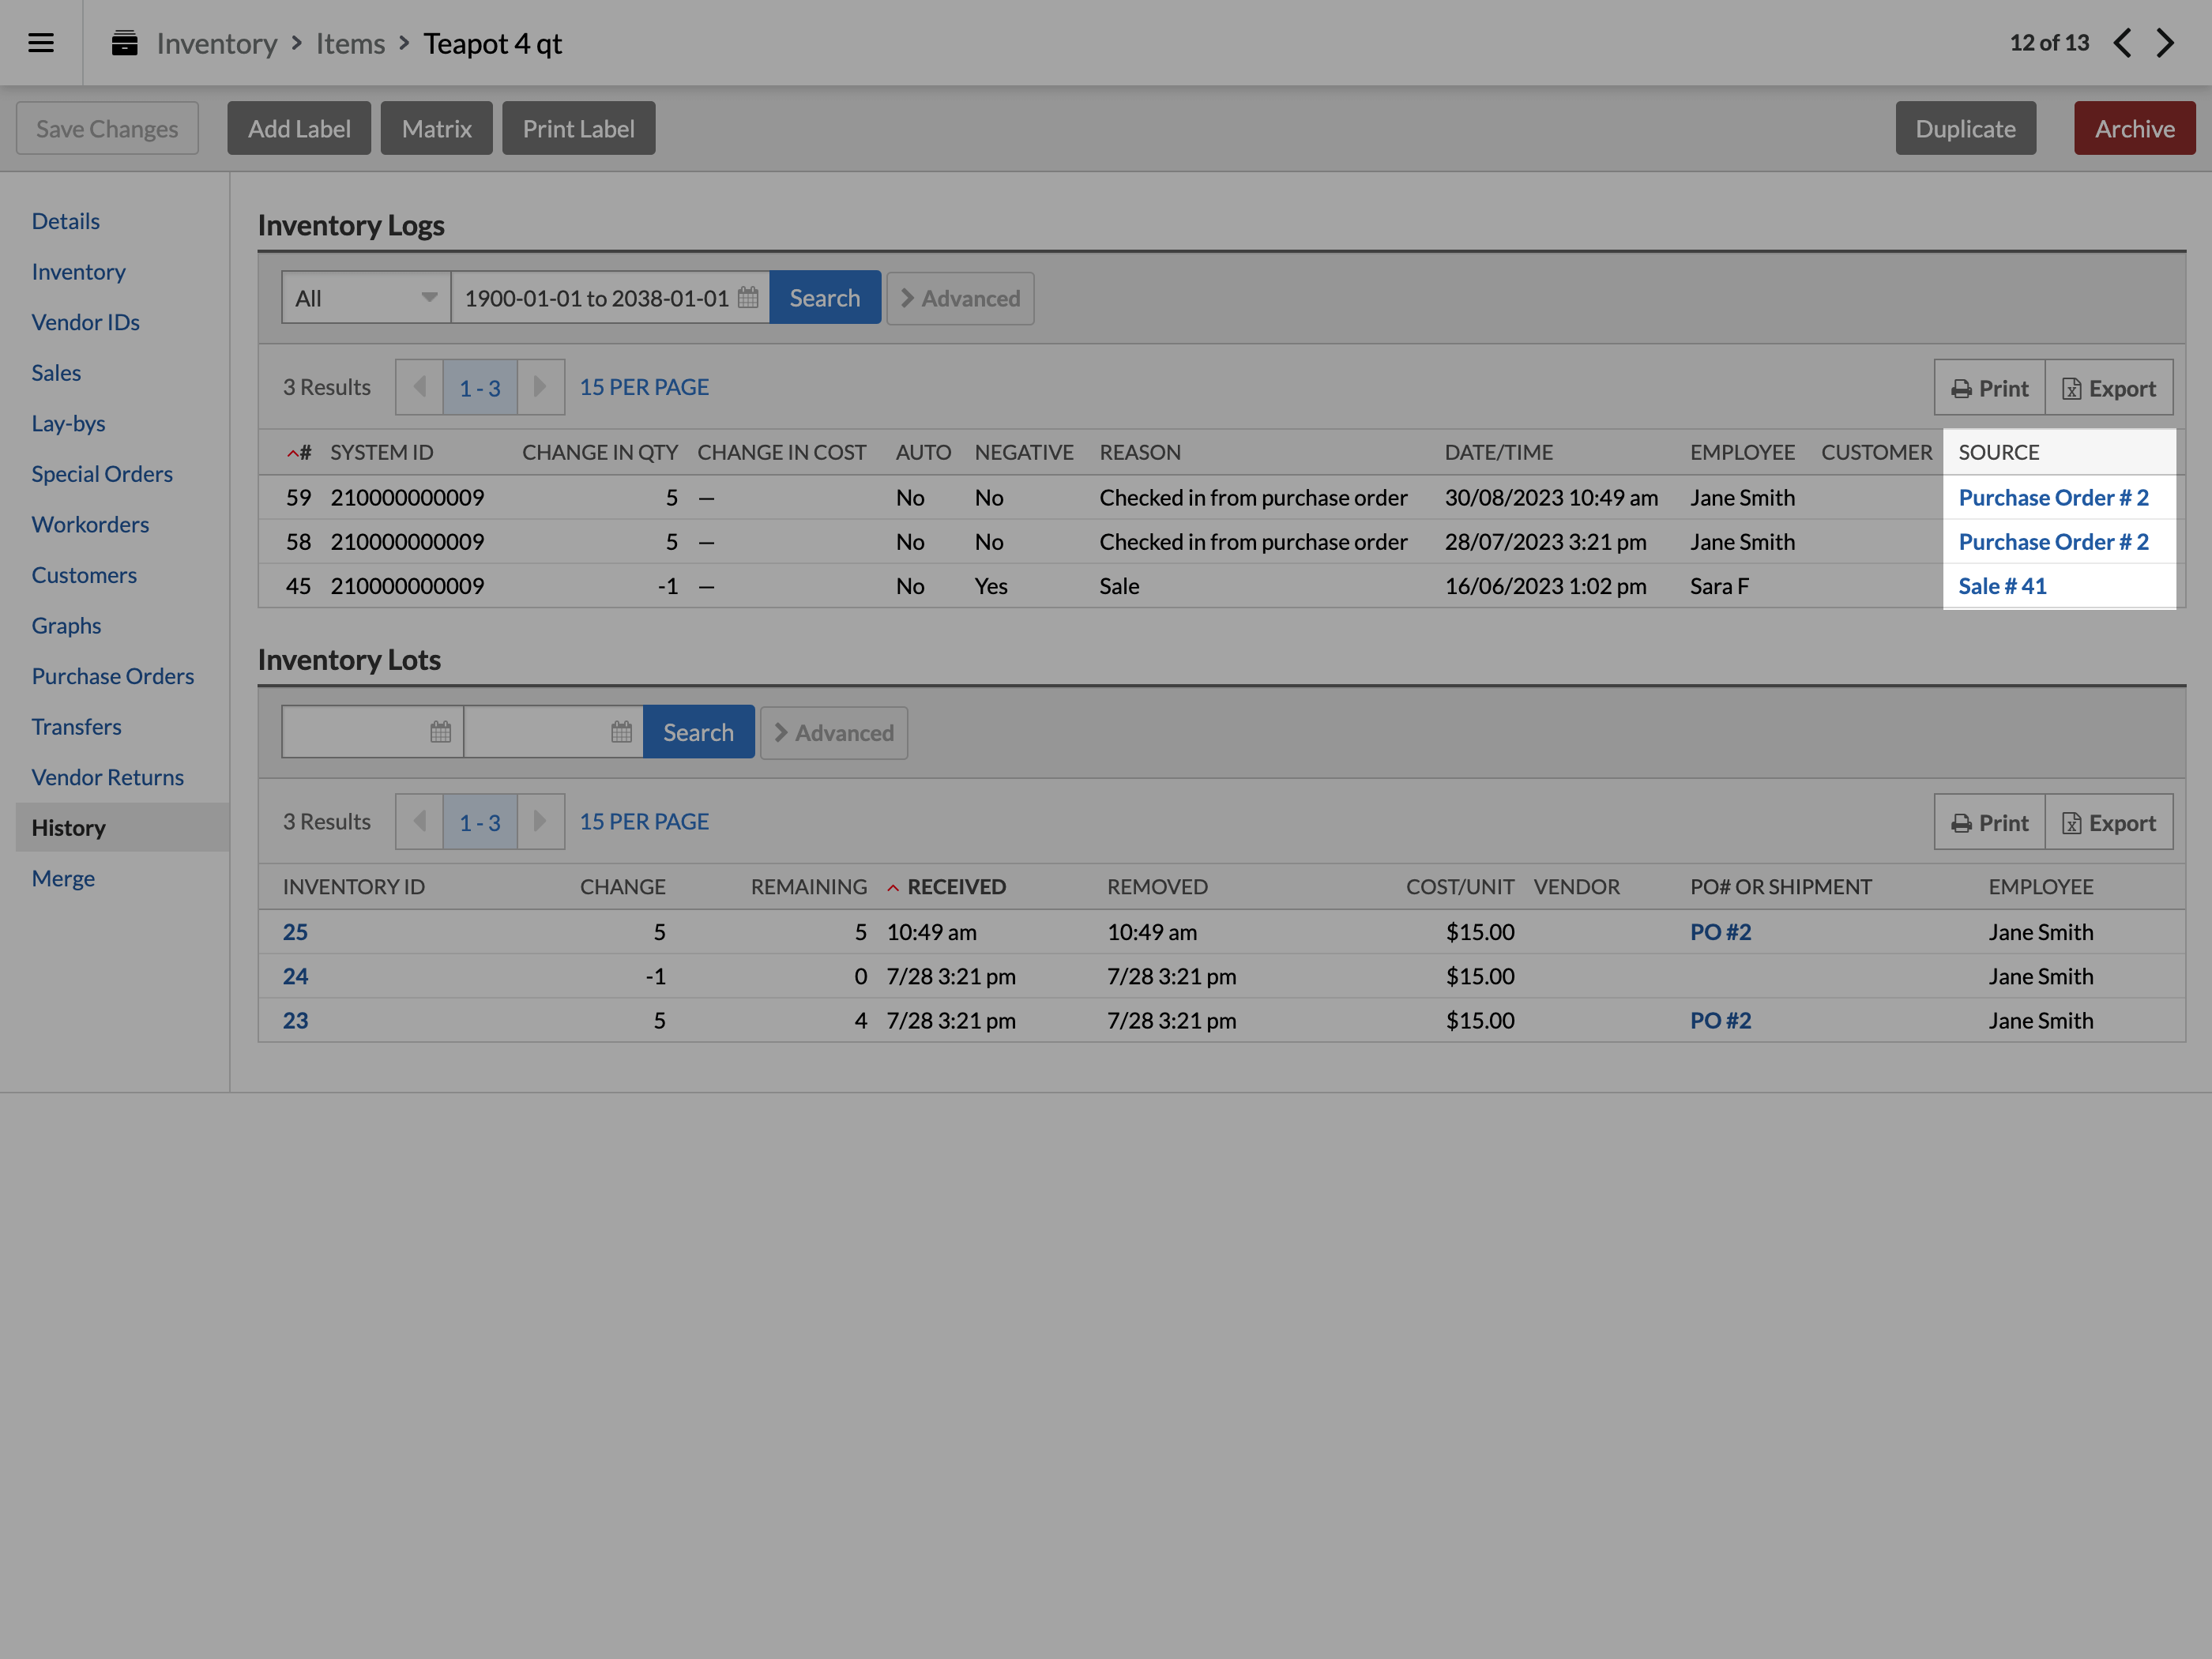The height and width of the screenshot is (1659, 2212).
Task: Open Graphs section
Action: click(66, 626)
